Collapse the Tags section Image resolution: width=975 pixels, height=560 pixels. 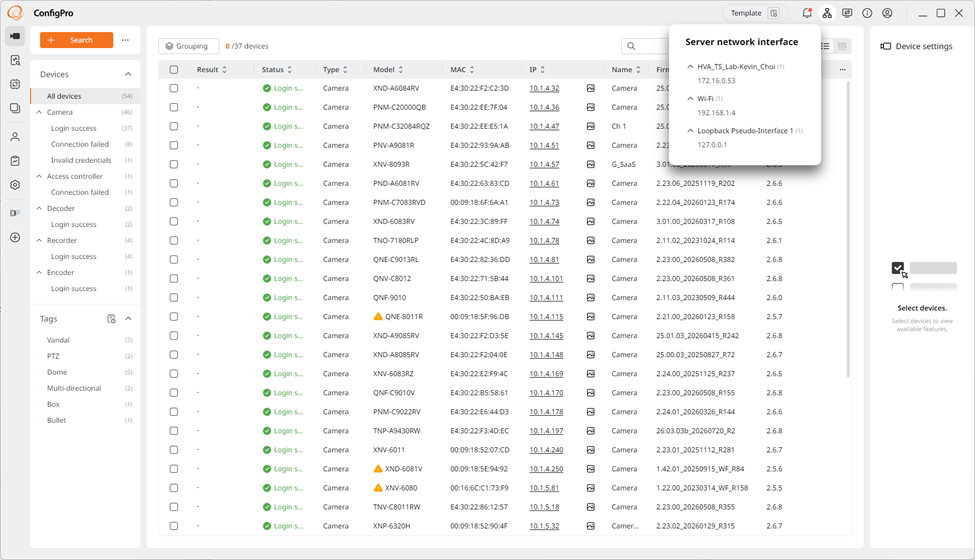point(128,319)
